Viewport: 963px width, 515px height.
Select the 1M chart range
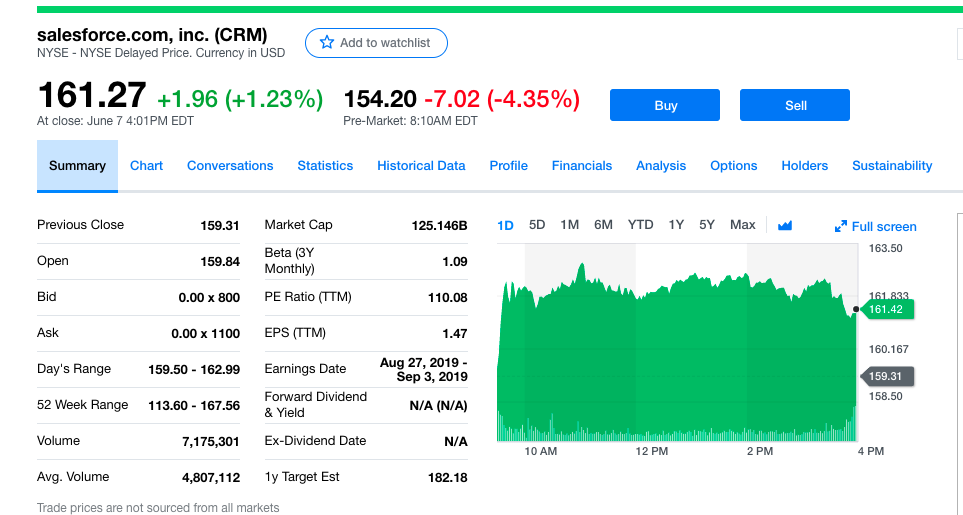coord(569,225)
